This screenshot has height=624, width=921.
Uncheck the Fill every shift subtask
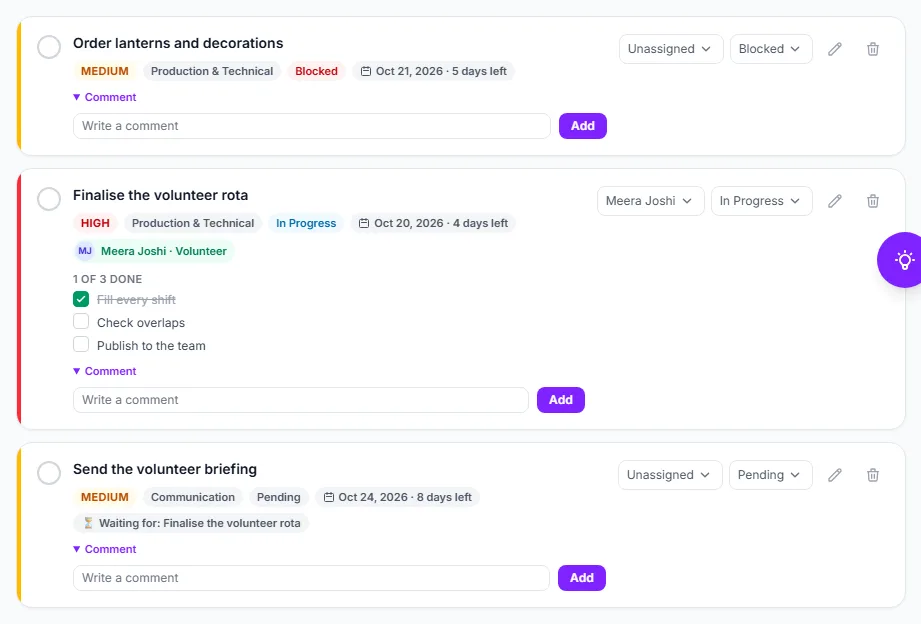[81, 300]
